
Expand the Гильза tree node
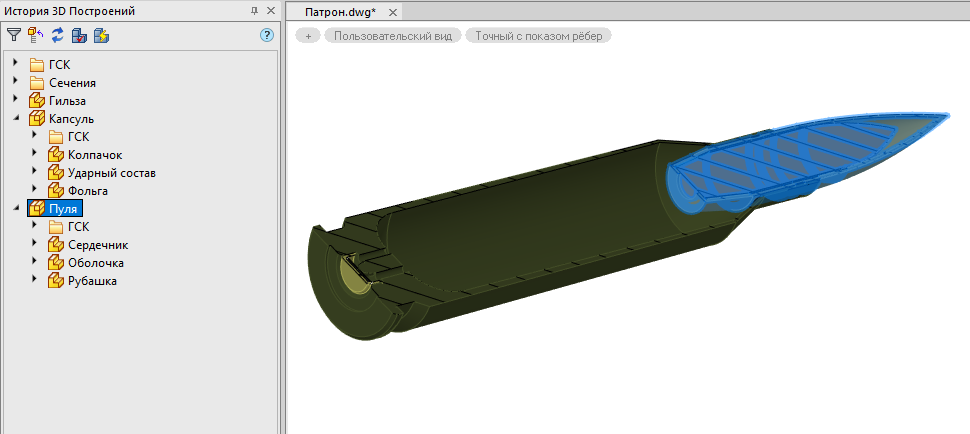tap(16, 100)
